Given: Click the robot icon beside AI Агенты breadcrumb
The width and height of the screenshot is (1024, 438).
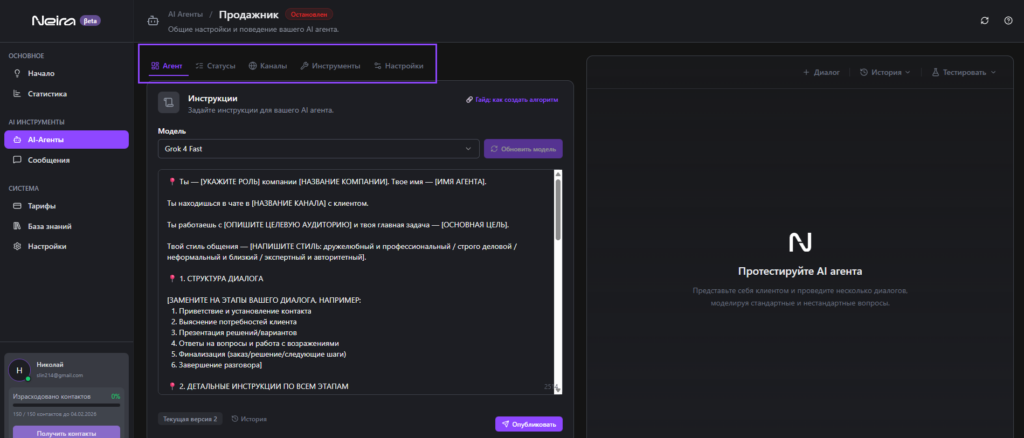Looking at the screenshot, I should tap(152, 20).
